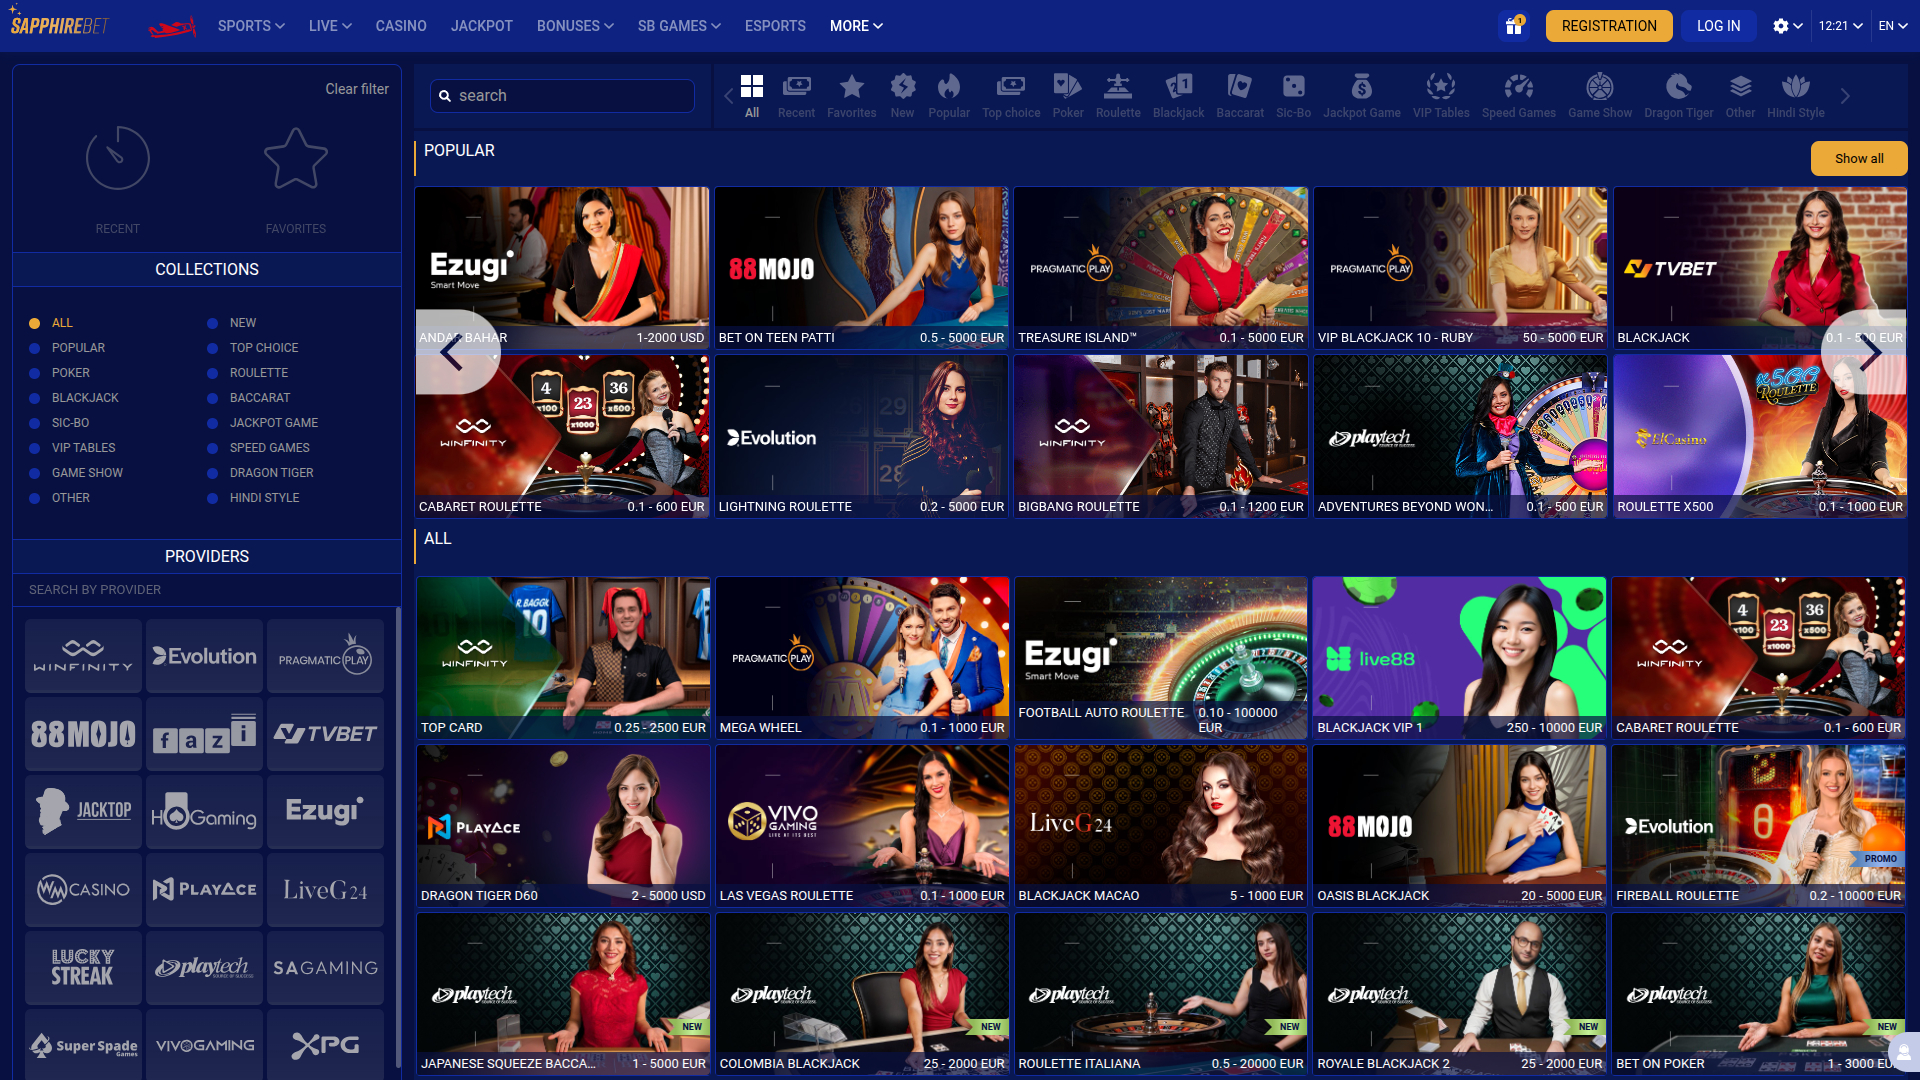Open the JACKPOT menu item
This screenshot has height=1080, width=1920.
[481, 26]
